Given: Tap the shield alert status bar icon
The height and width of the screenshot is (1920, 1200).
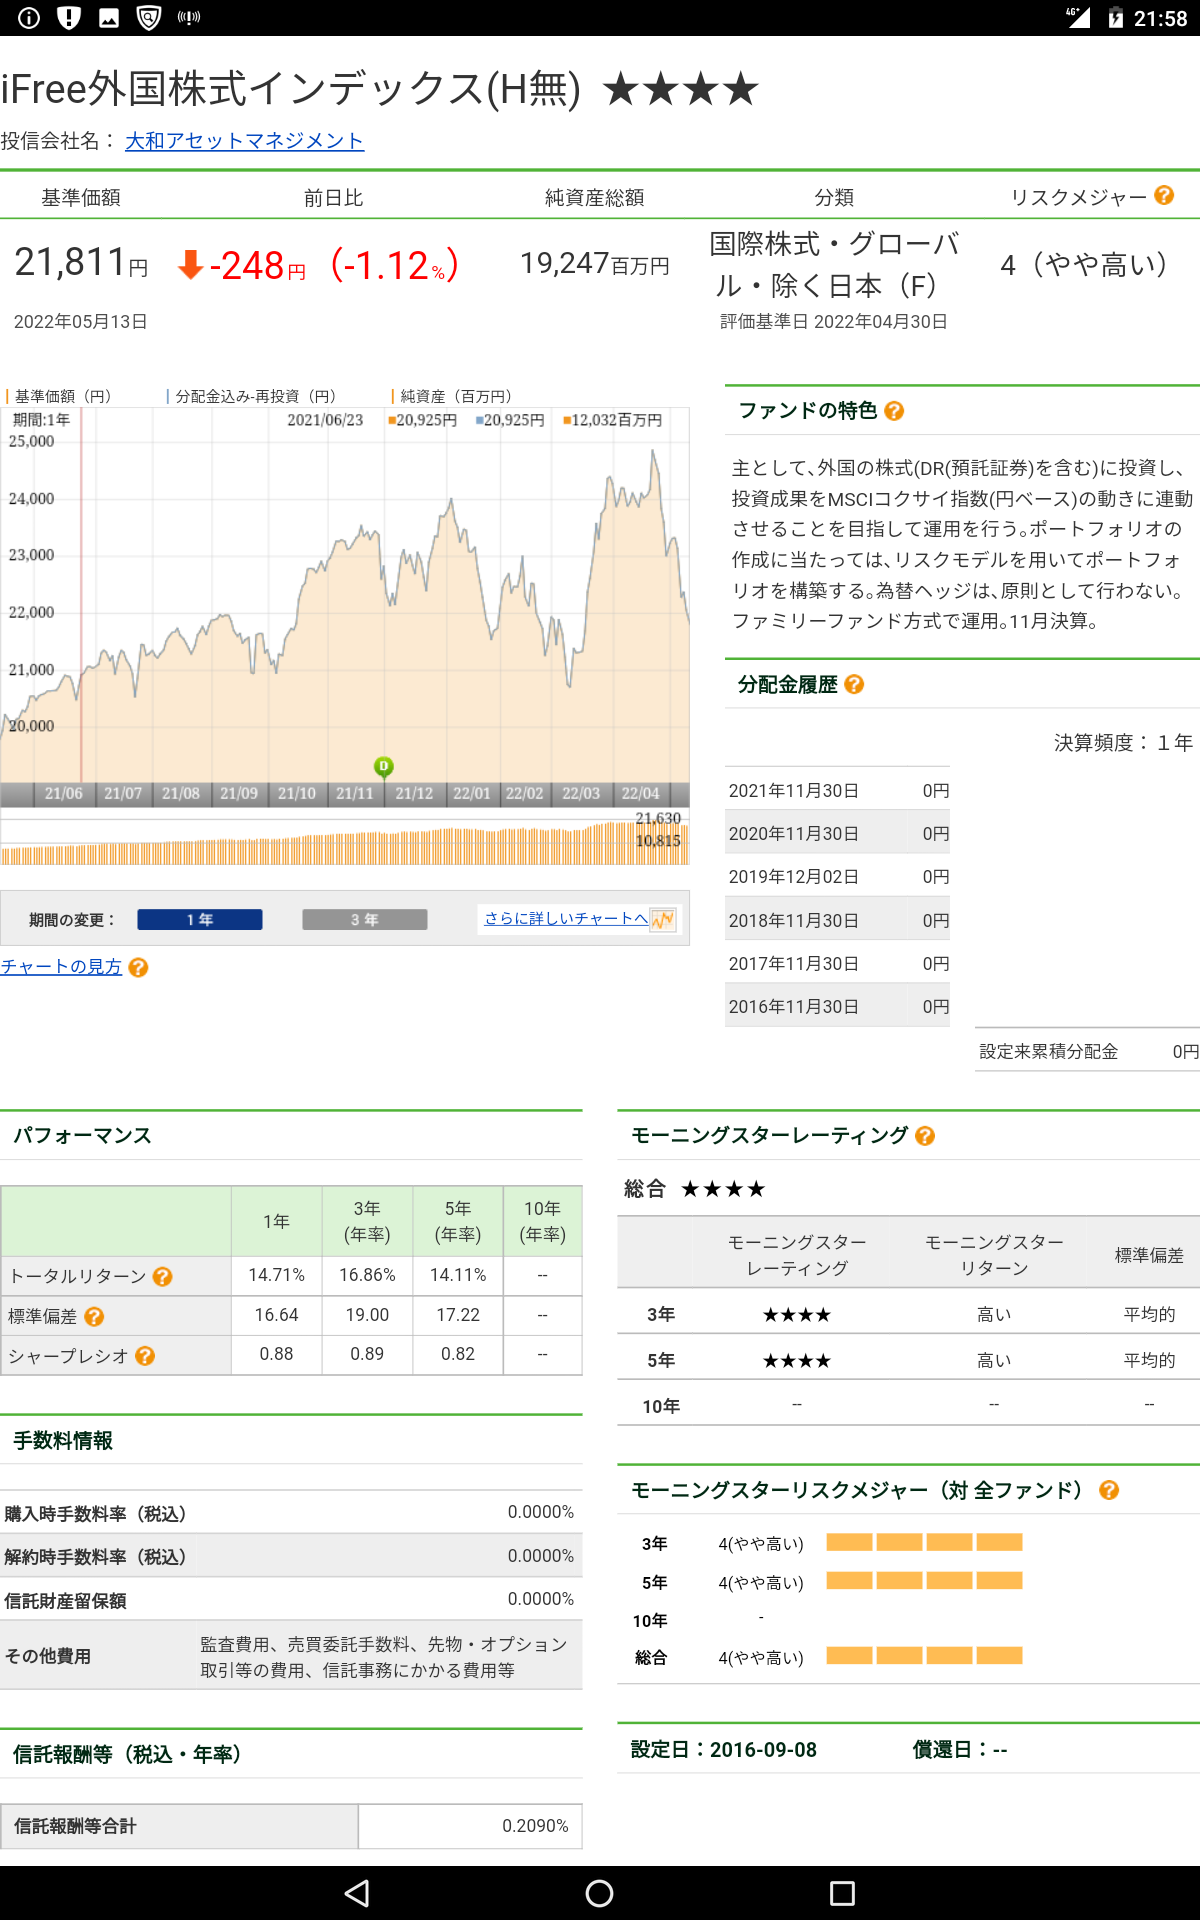Looking at the screenshot, I should (x=69, y=17).
